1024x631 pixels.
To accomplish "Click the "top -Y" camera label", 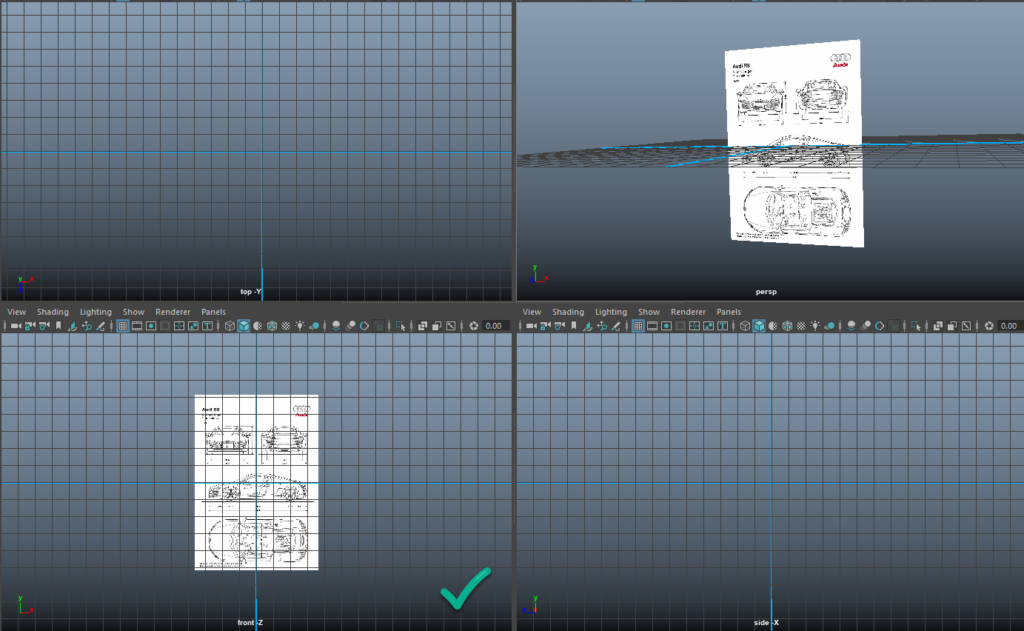I will coord(251,292).
